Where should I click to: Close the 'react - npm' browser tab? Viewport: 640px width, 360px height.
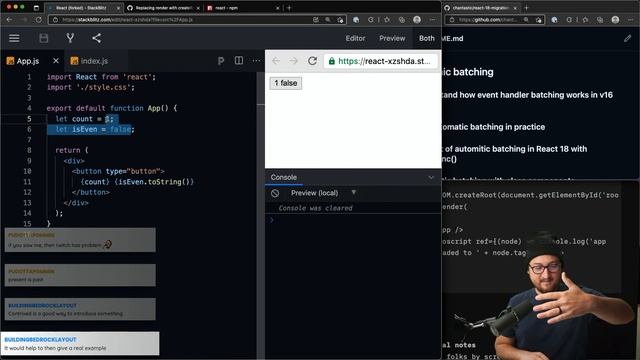coord(278,8)
